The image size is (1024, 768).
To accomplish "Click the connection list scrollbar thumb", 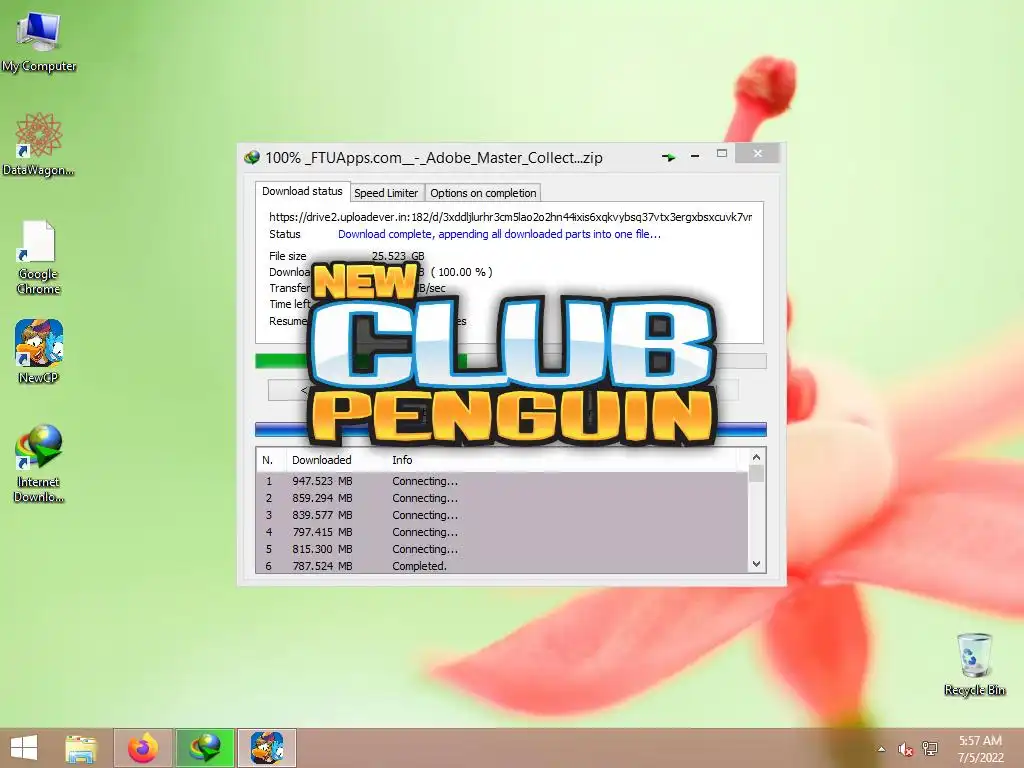I will (756, 474).
